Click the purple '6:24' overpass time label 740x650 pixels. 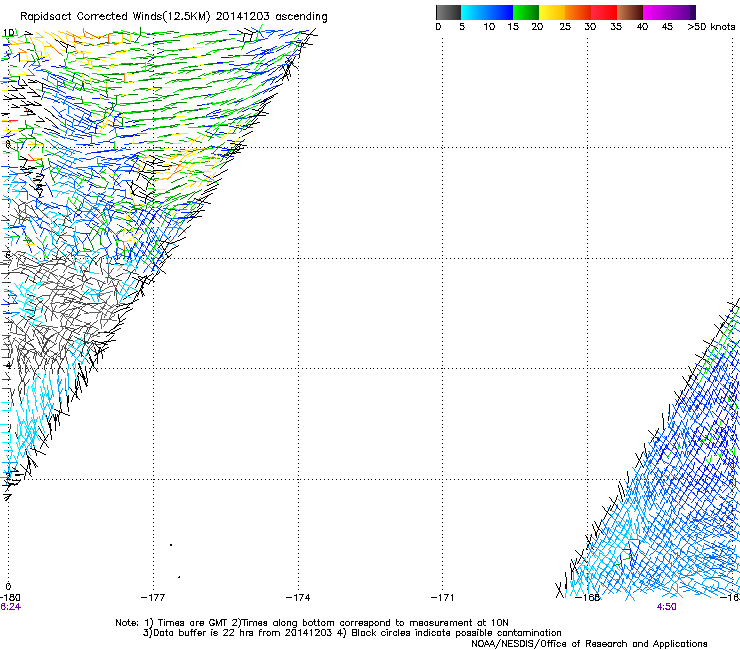(x=10, y=607)
